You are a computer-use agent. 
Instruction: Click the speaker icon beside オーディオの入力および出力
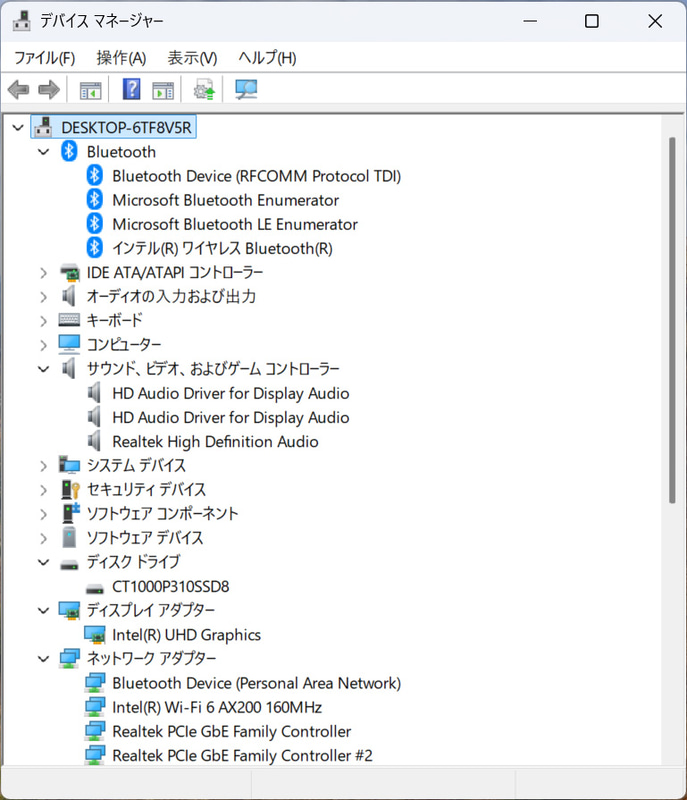[68, 296]
